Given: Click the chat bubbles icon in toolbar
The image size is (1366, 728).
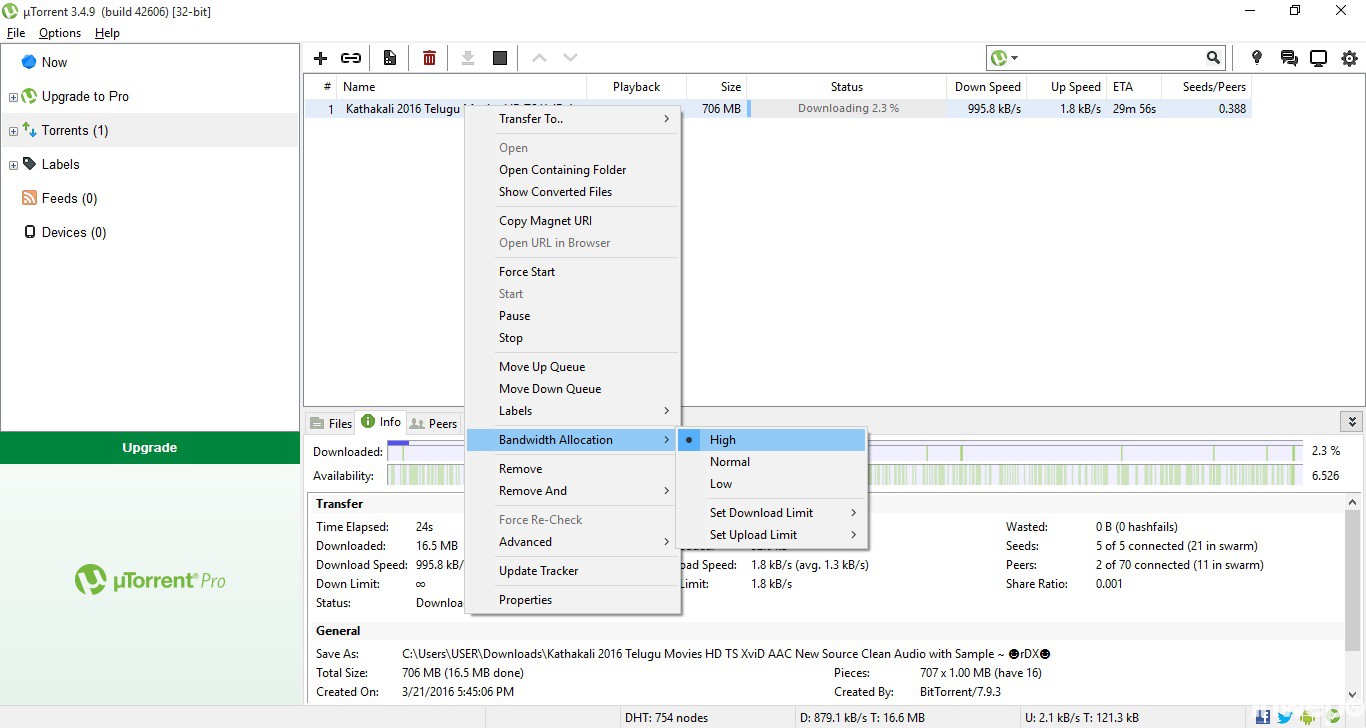Looking at the screenshot, I should (1289, 58).
